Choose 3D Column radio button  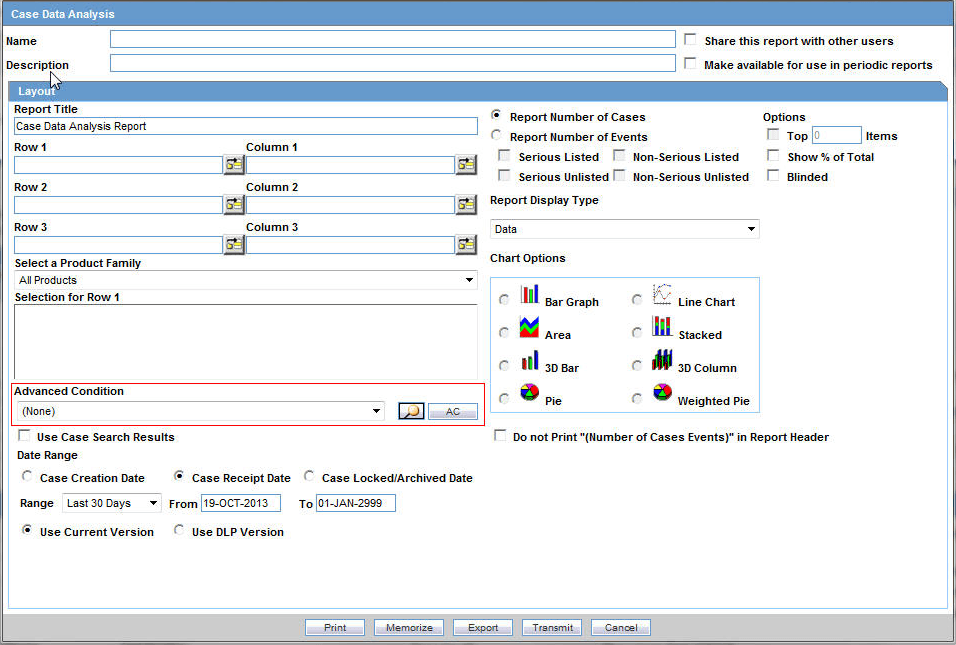tap(637, 366)
